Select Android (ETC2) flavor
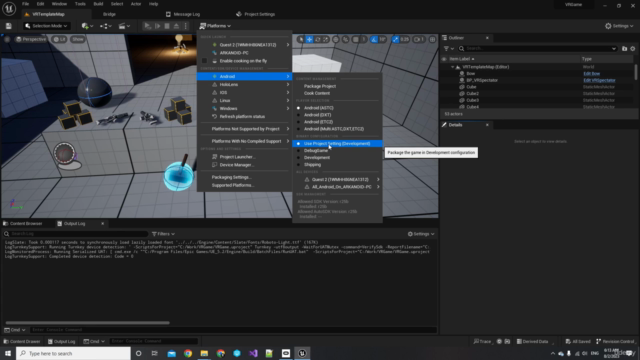This screenshot has width=640, height=360. [x=318, y=122]
